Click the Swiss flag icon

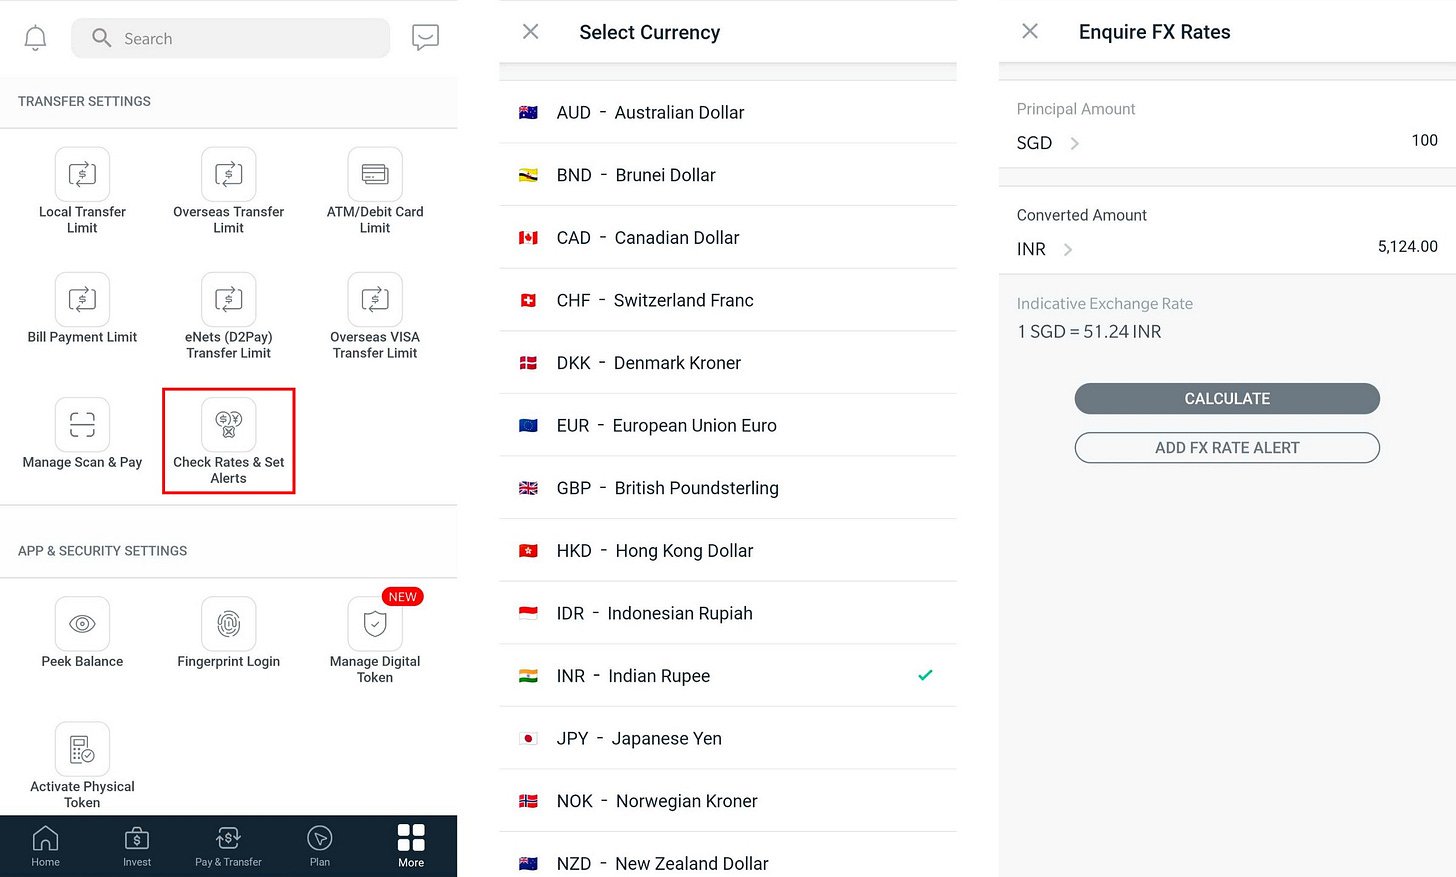pyautogui.click(x=528, y=300)
